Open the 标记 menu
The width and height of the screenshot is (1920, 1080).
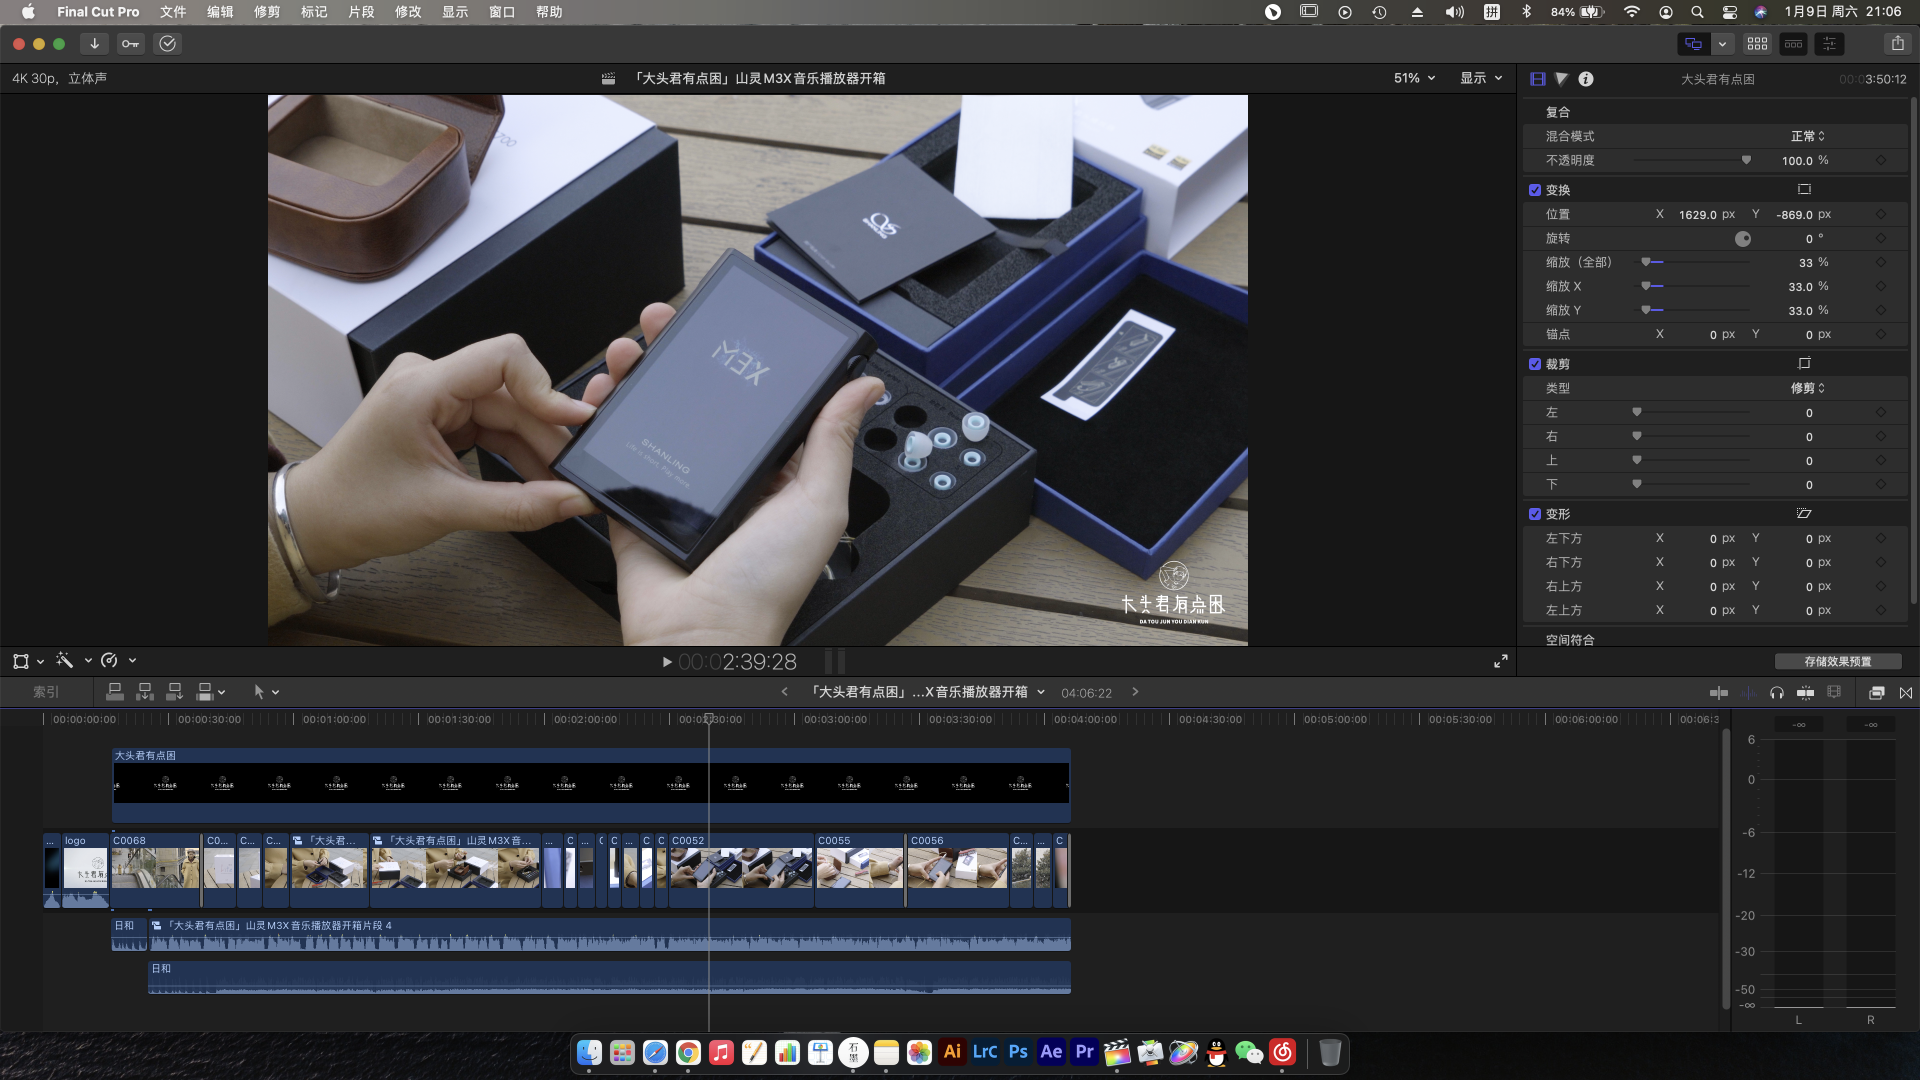(314, 12)
